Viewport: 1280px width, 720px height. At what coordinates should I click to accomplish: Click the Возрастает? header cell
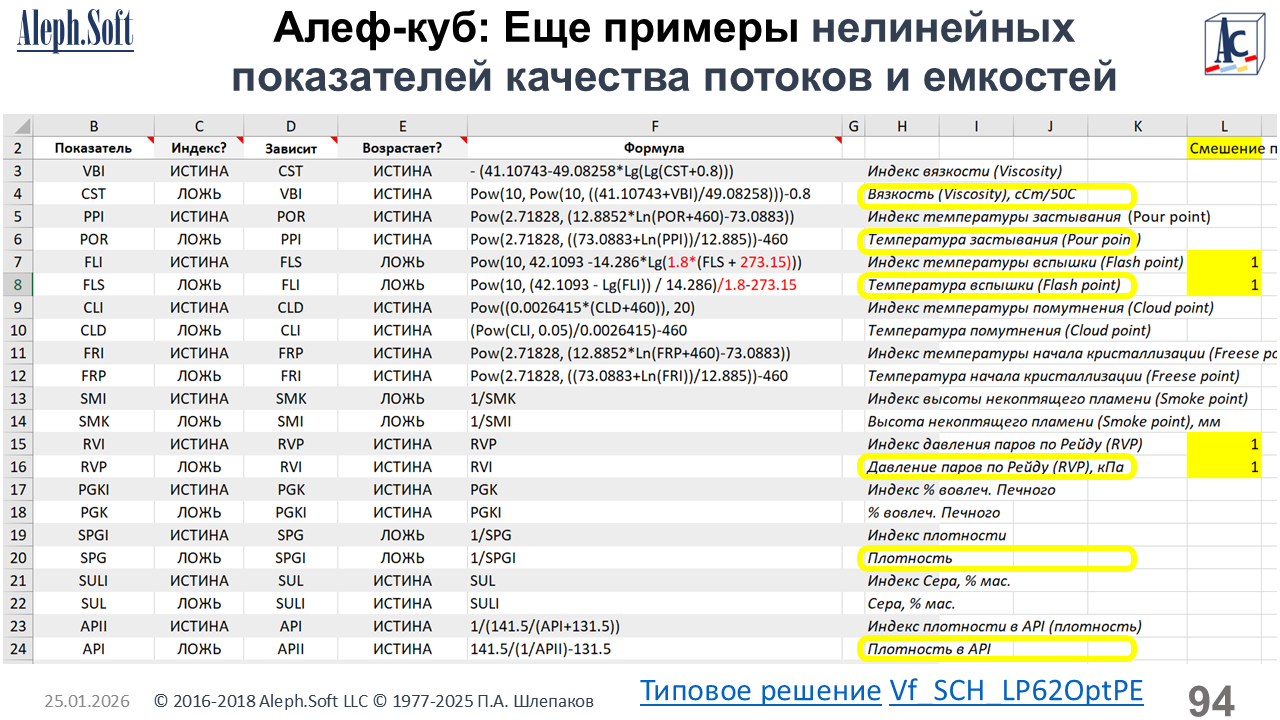pyautogui.click(x=402, y=148)
